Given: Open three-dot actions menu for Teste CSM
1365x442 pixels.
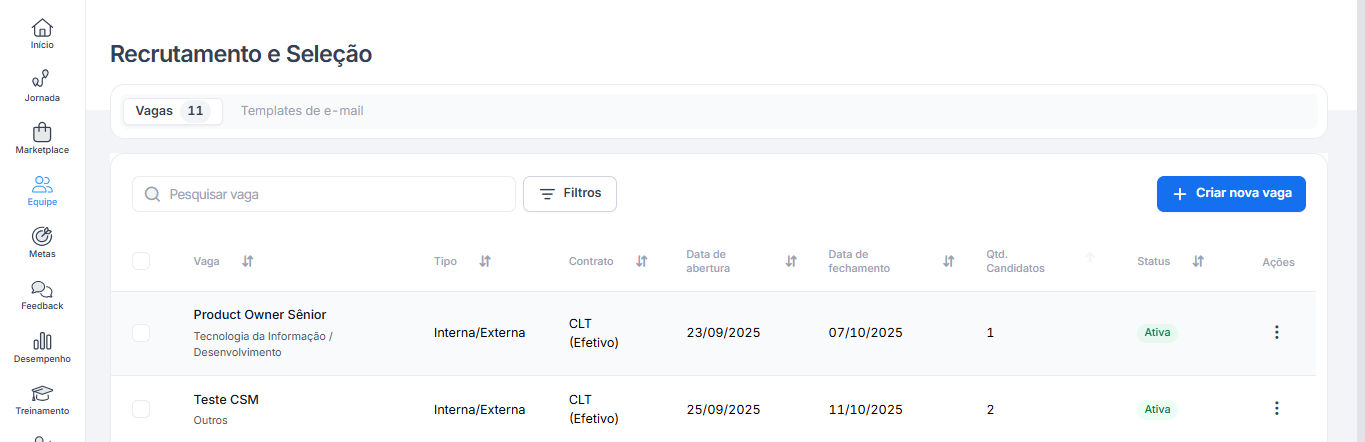Looking at the screenshot, I should (1276, 408).
